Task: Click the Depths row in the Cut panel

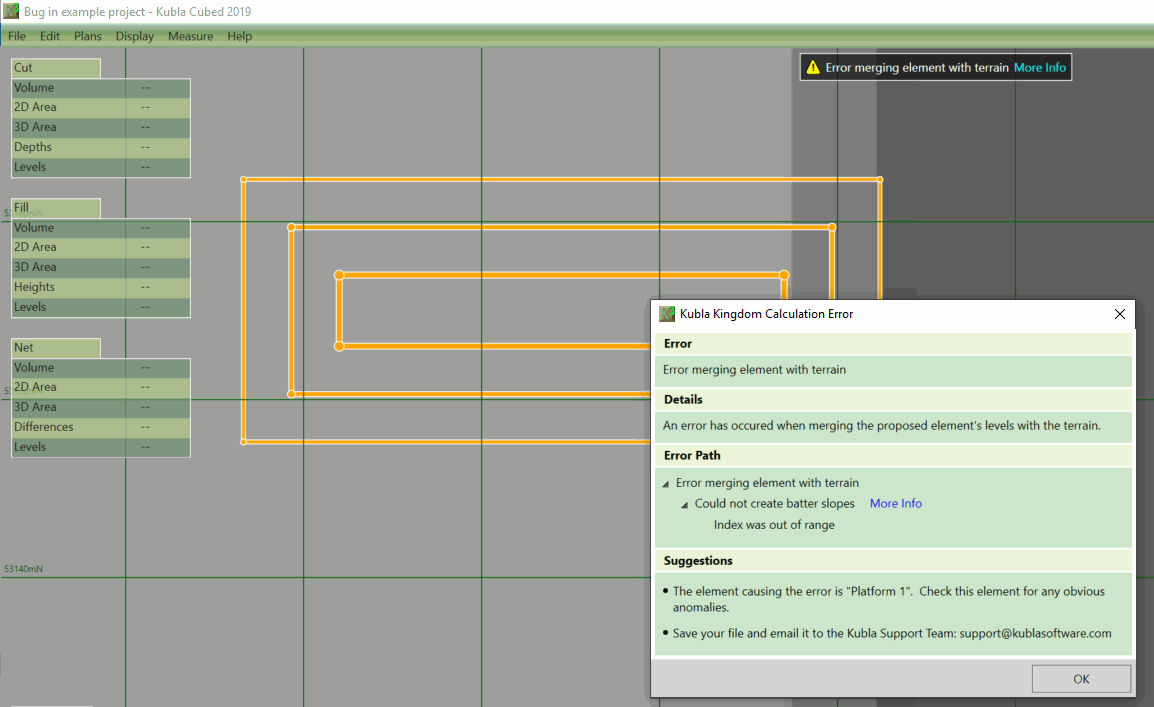Action: tap(100, 147)
